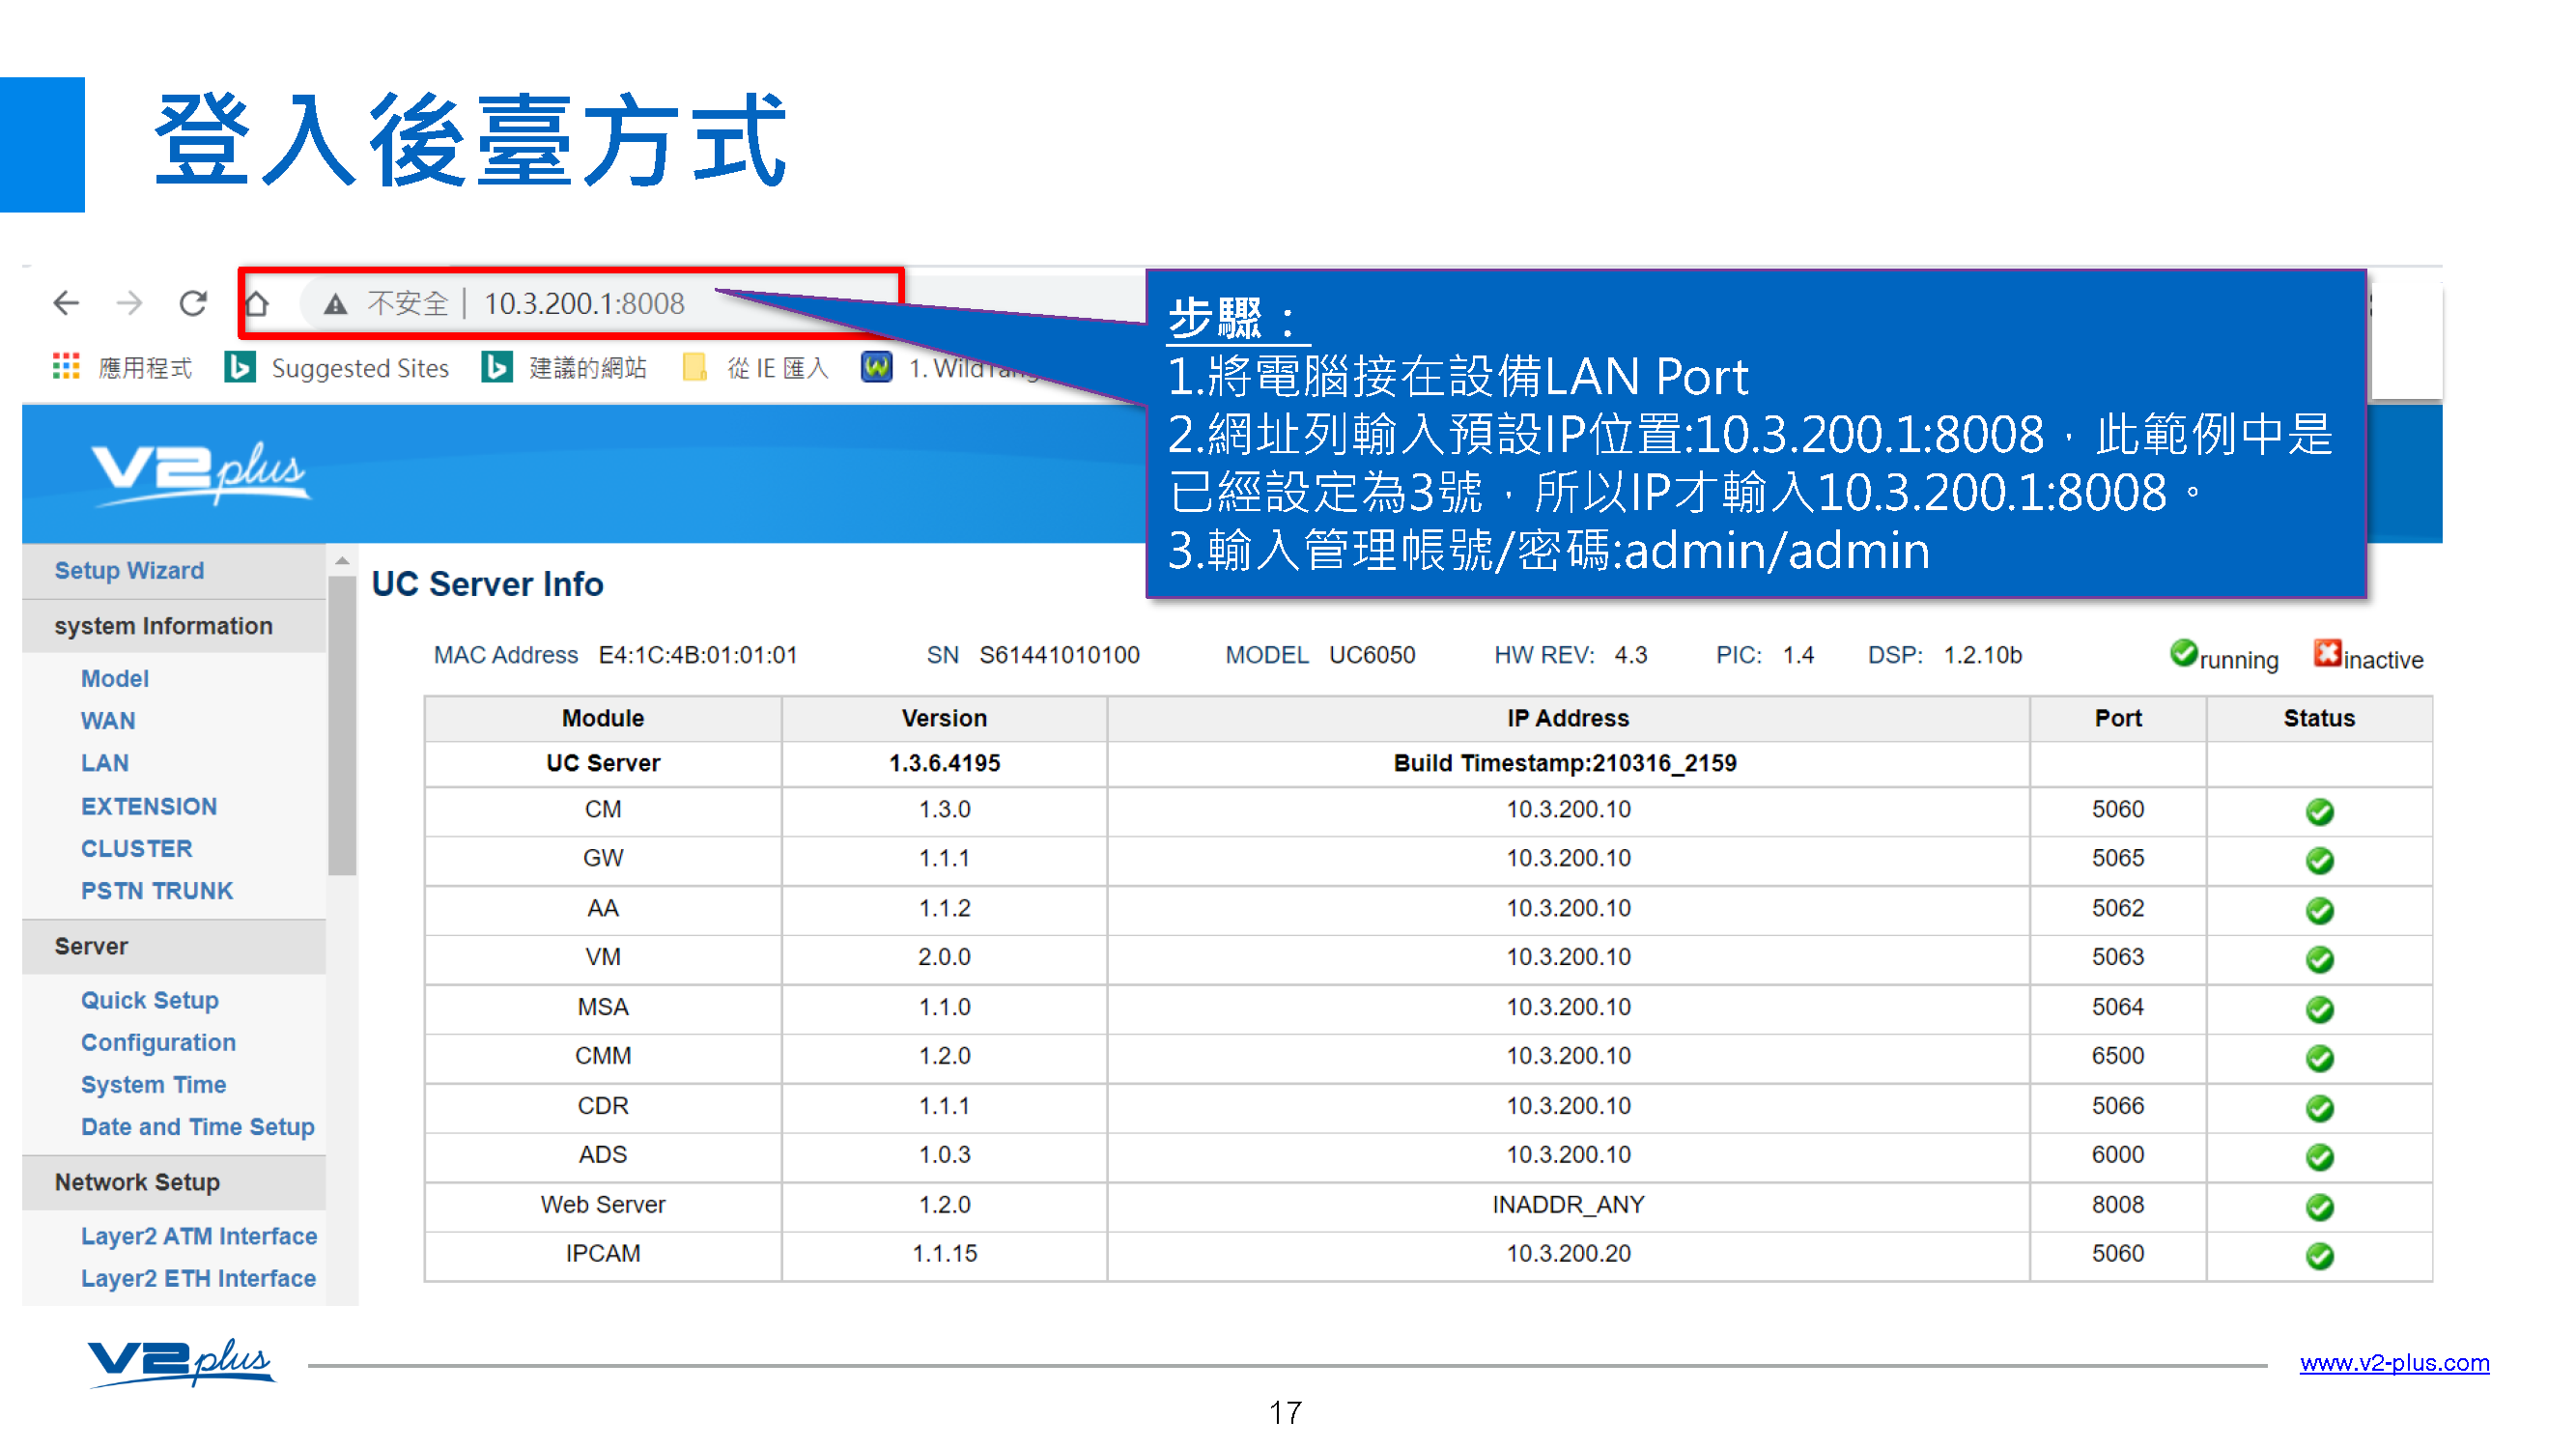Click the sidebar scrollbar thumb

pyautogui.click(x=342, y=726)
